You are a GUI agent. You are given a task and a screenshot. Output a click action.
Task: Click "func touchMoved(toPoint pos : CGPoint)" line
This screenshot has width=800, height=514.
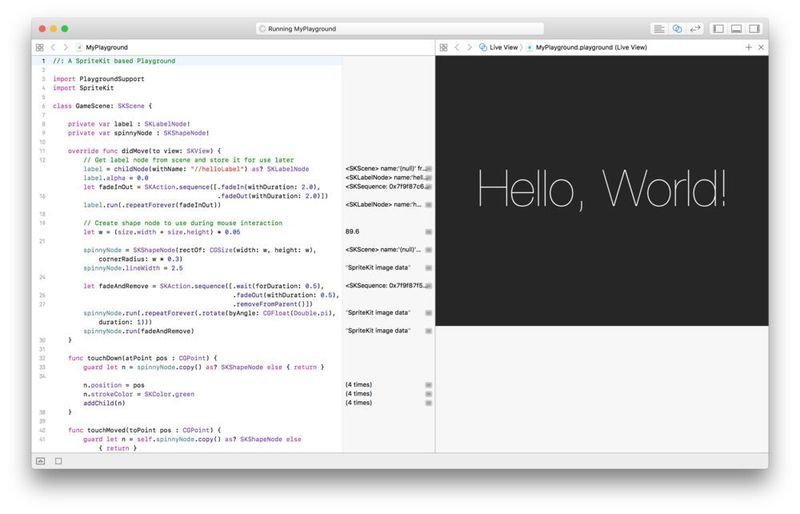coord(145,430)
